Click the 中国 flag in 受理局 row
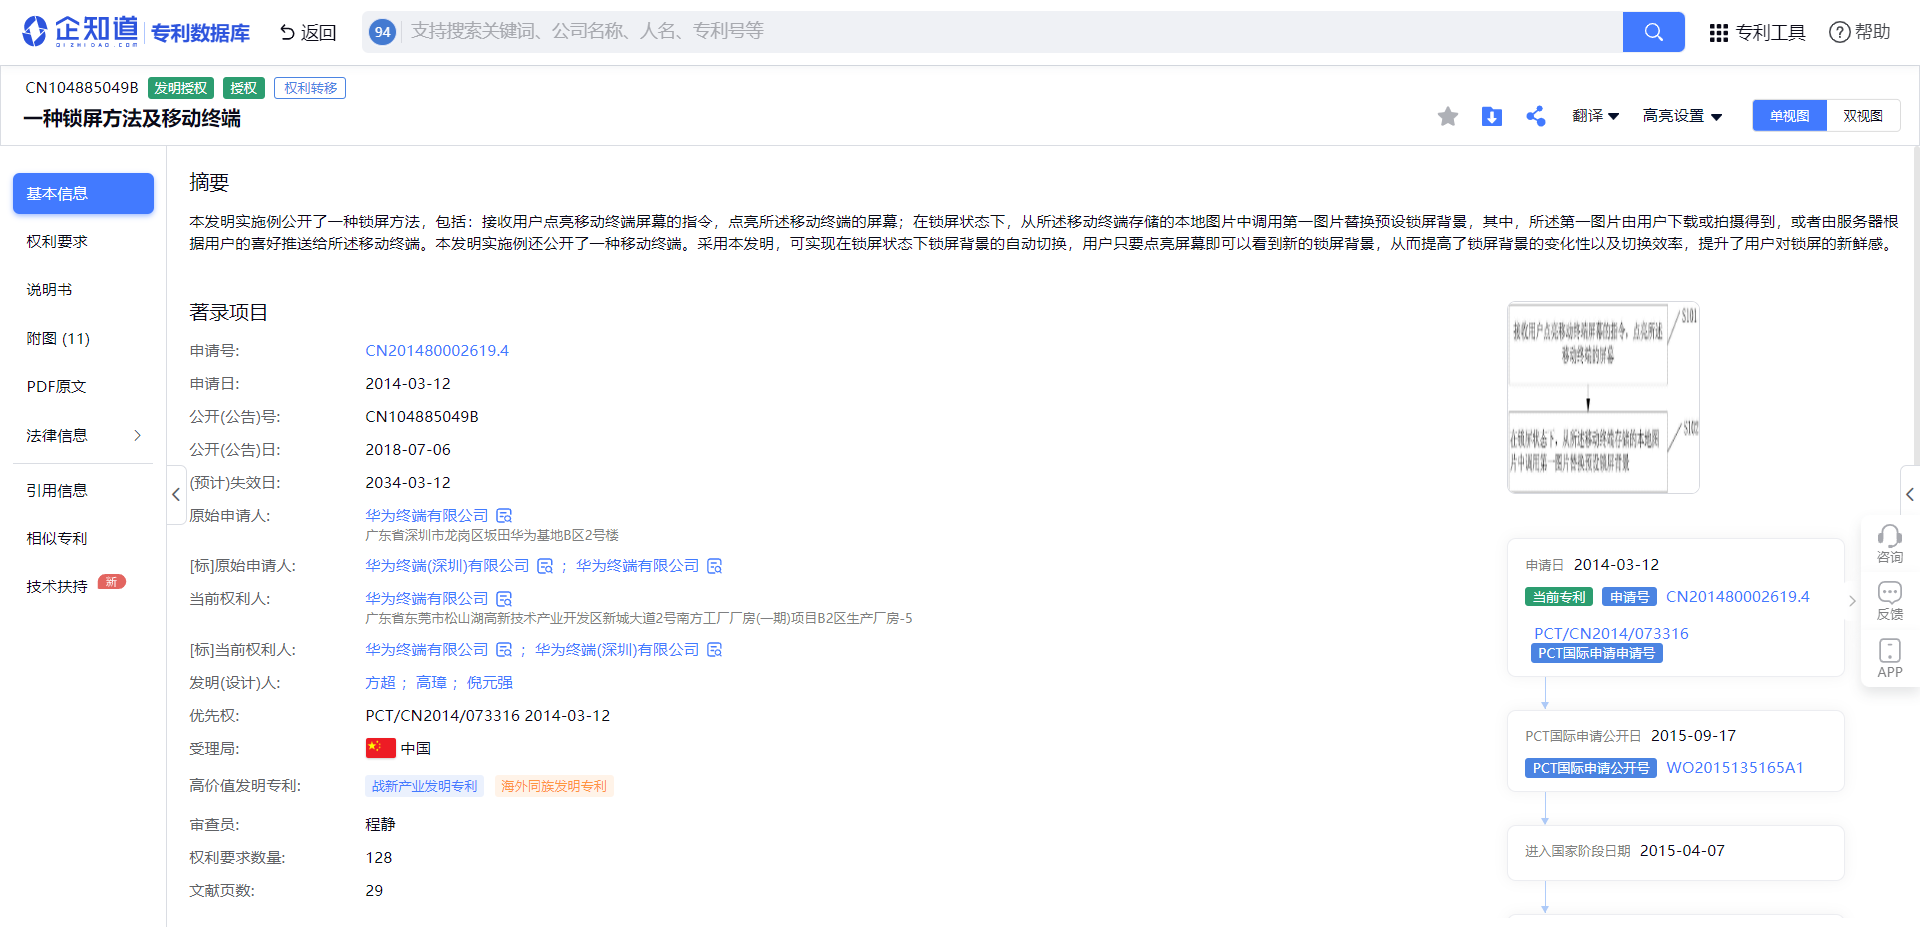 pyautogui.click(x=381, y=748)
